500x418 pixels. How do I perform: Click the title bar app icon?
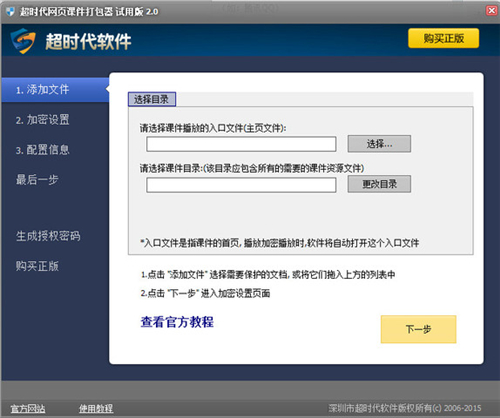point(11,12)
